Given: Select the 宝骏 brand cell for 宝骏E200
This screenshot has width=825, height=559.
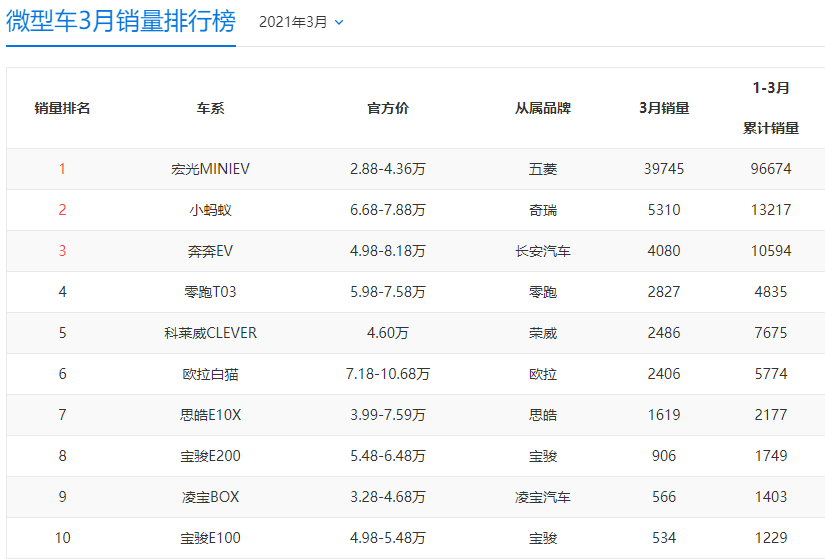Looking at the screenshot, I should coord(543,456).
